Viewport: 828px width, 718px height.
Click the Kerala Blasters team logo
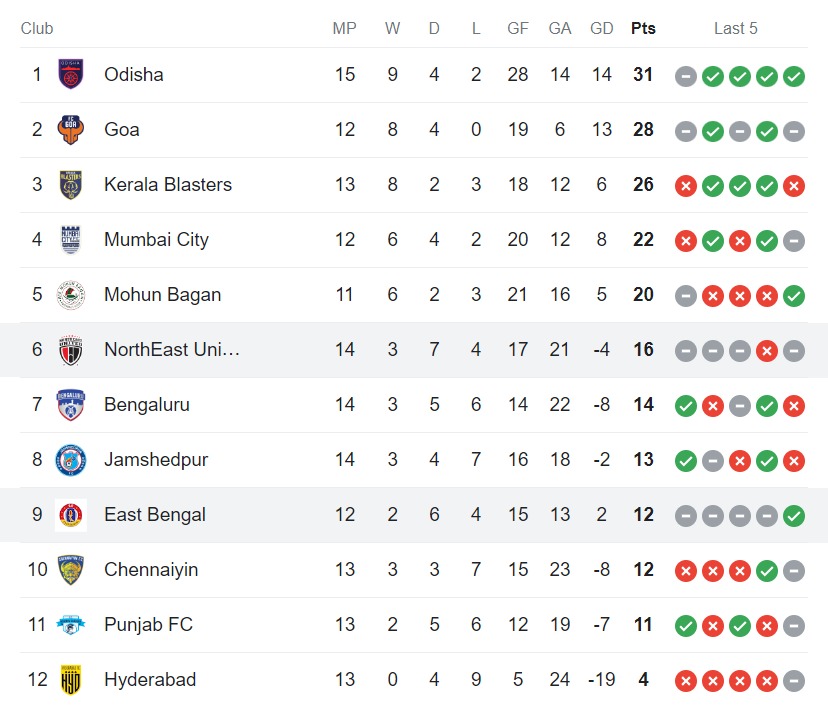tap(70, 185)
